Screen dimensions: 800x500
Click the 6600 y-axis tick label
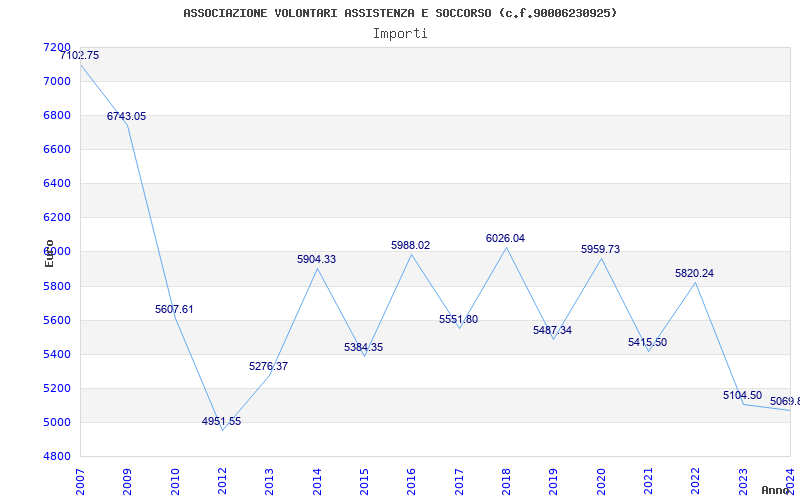coord(57,149)
